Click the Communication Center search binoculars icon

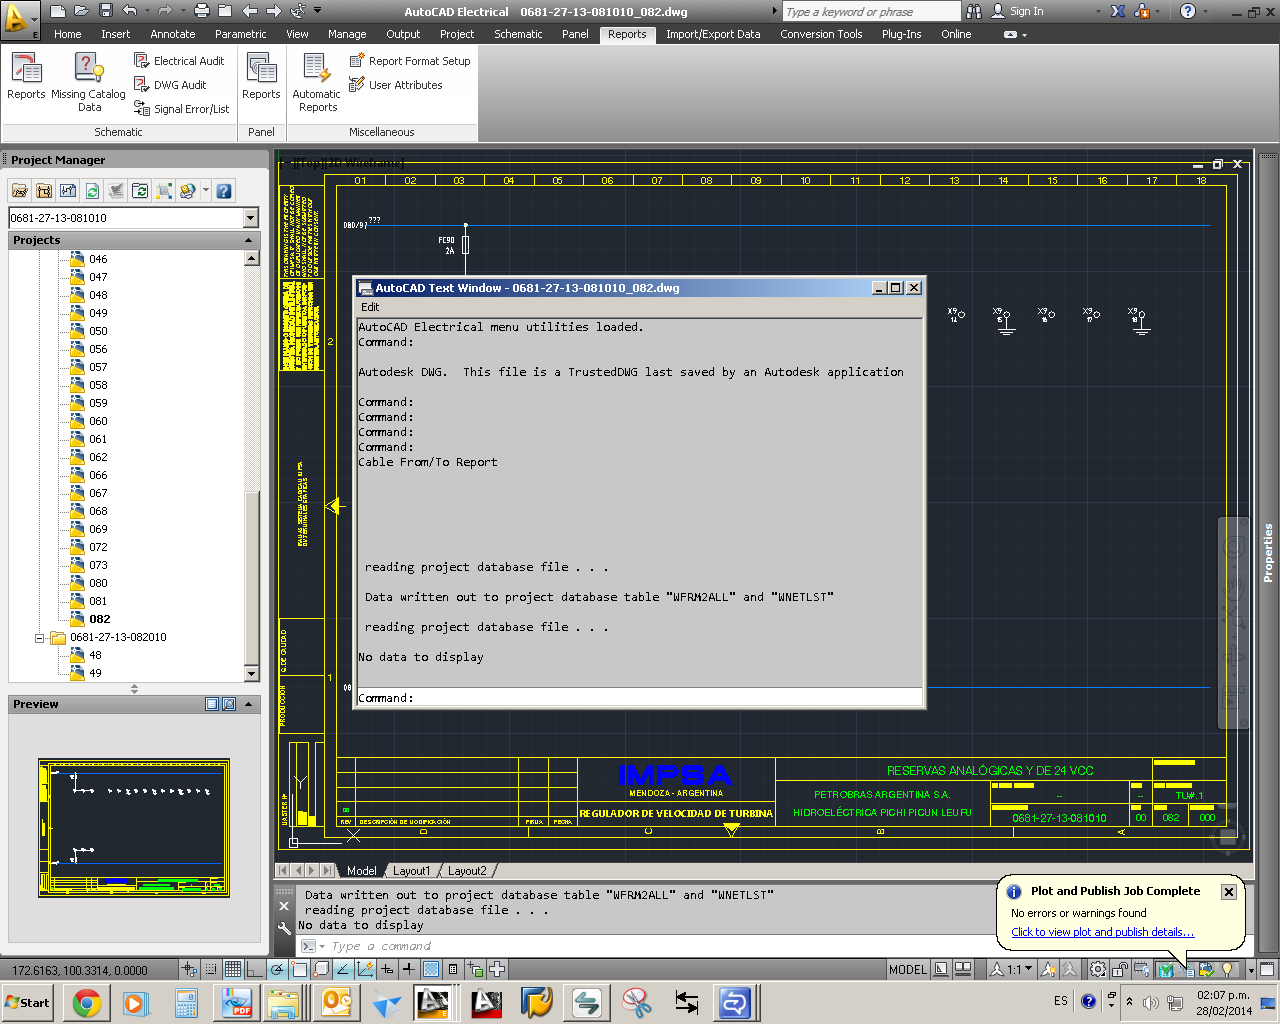click(x=974, y=11)
